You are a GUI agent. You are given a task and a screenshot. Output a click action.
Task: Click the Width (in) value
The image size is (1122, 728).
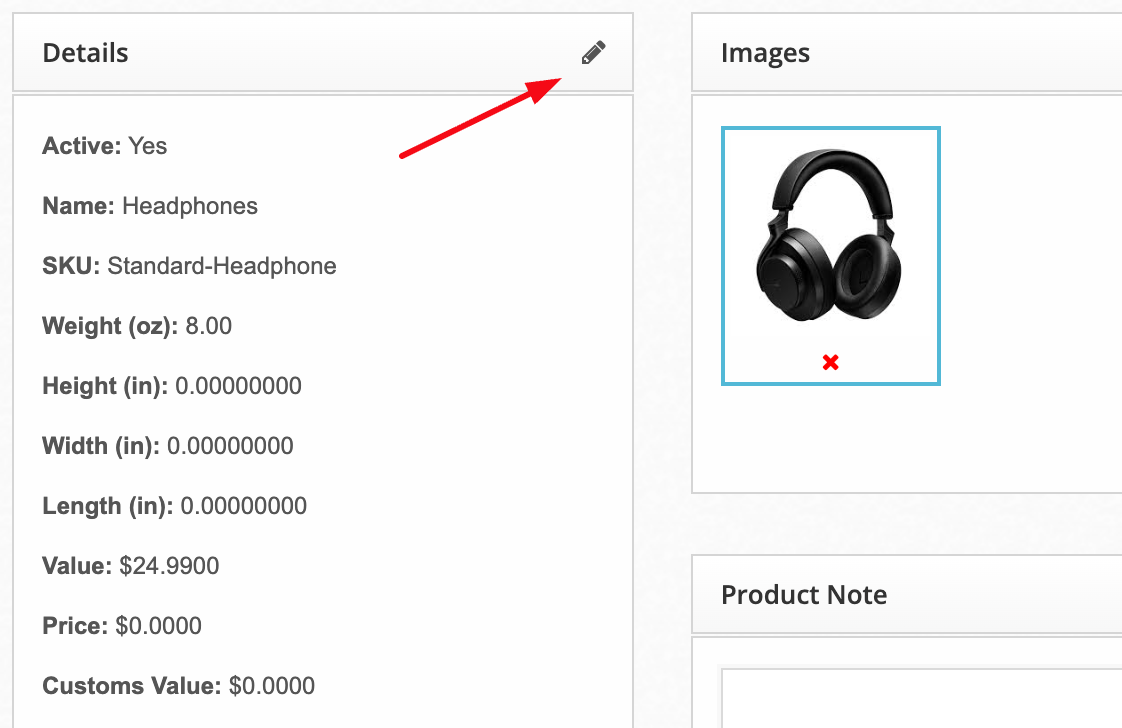click(x=230, y=446)
